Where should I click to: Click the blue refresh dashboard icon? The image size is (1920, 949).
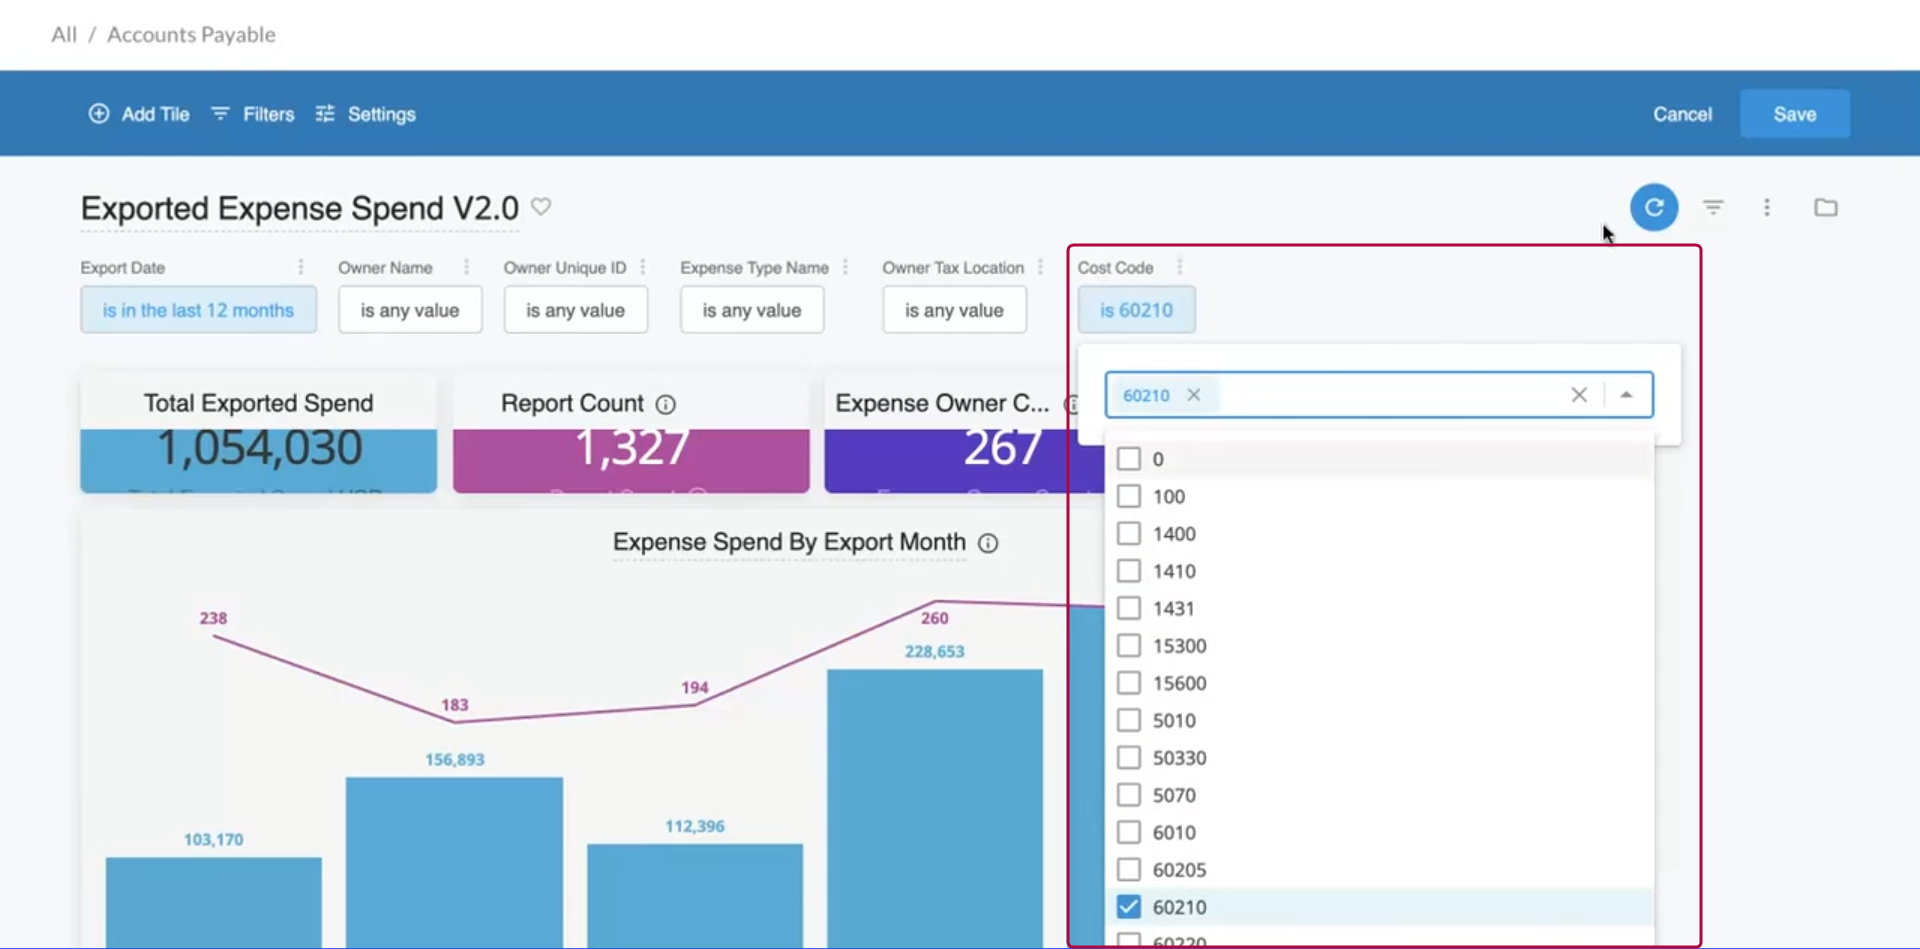click(x=1654, y=207)
